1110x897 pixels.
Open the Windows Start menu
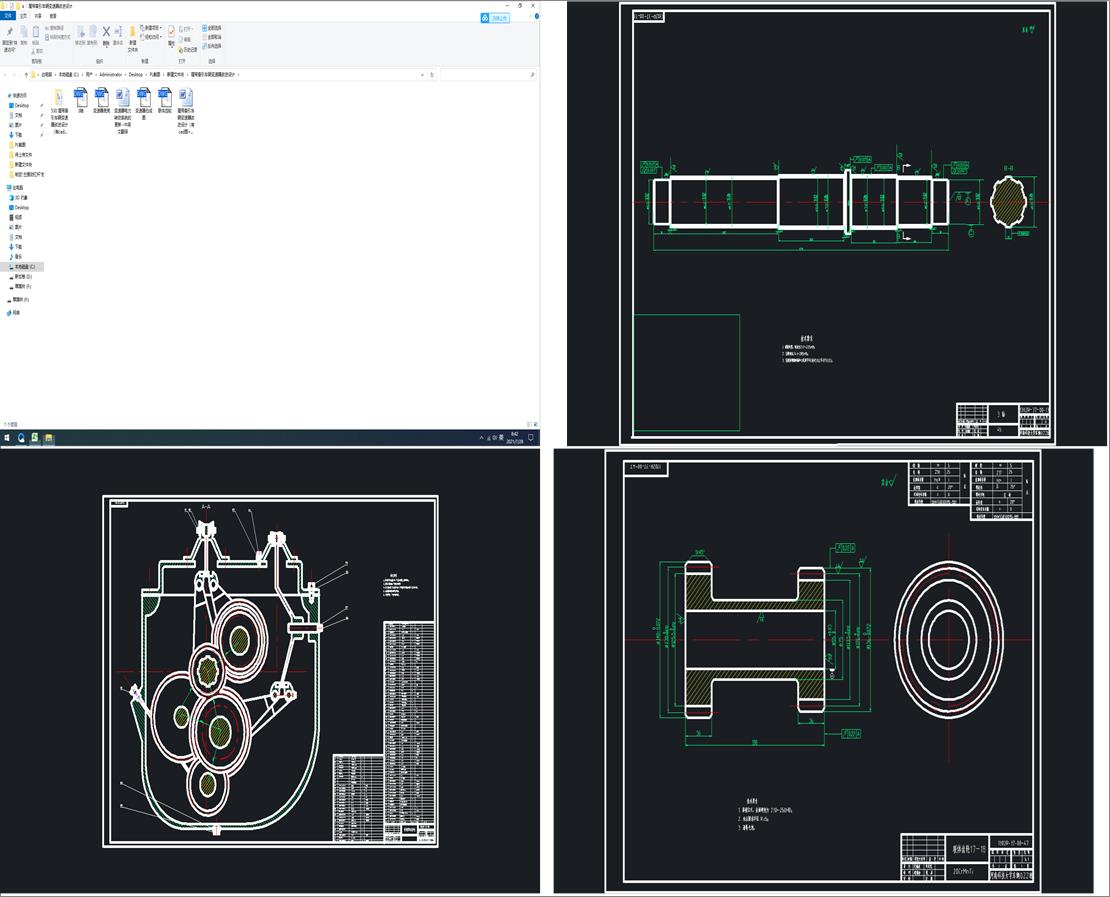tap(7, 438)
